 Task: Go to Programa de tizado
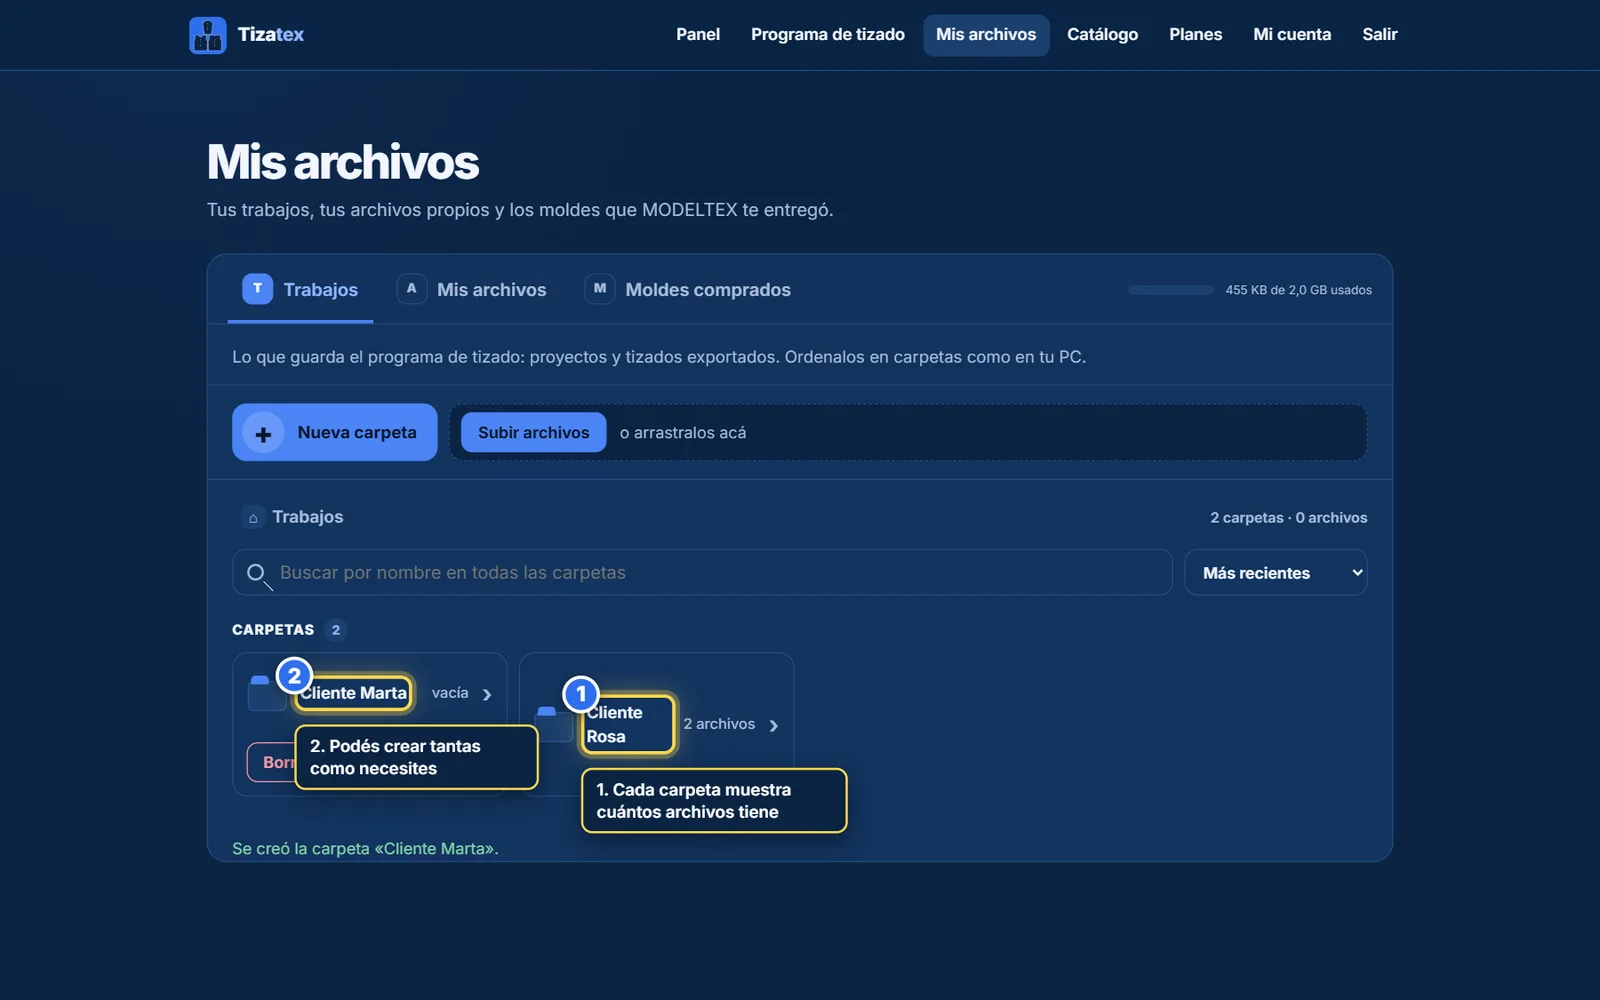[x=828, y=35]
